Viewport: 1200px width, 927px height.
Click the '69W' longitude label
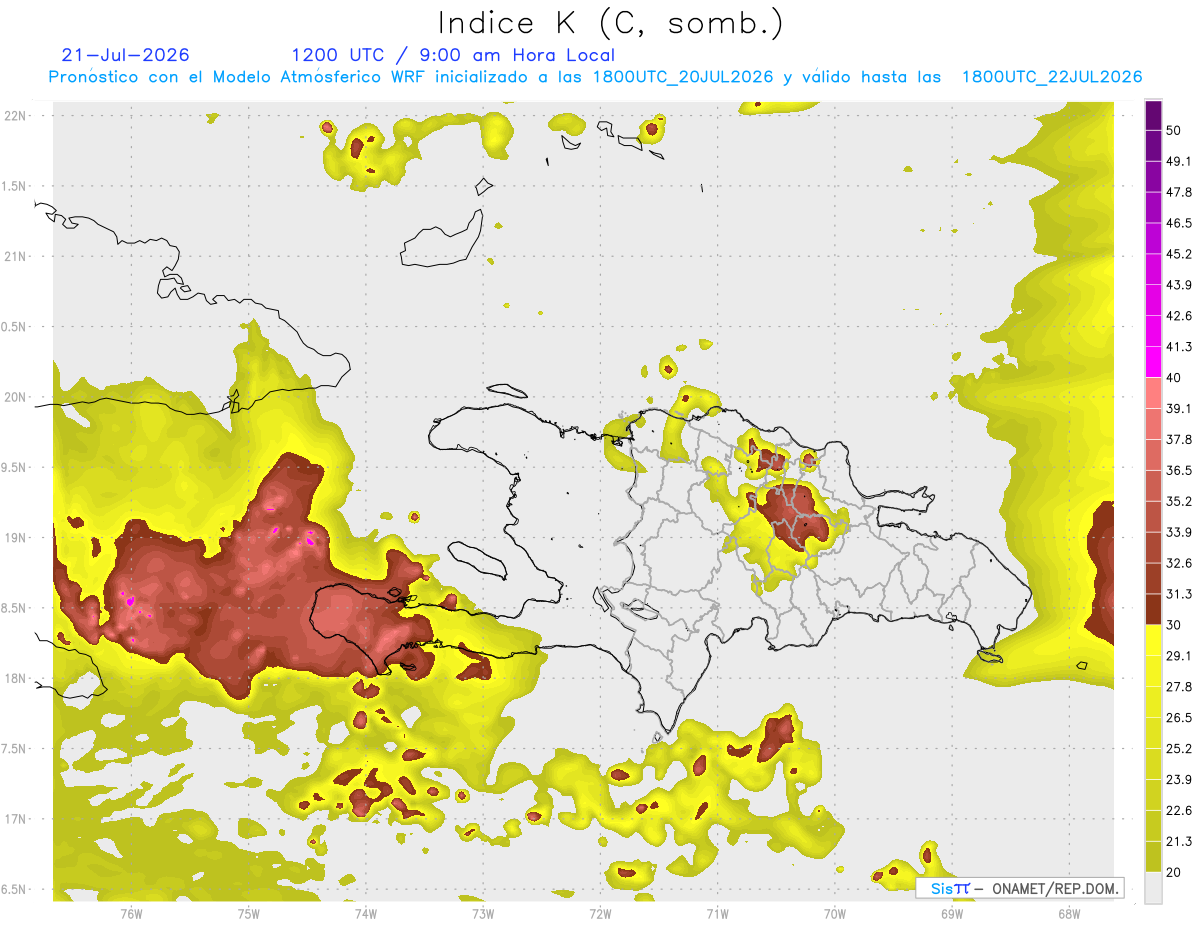coord(952,913)
